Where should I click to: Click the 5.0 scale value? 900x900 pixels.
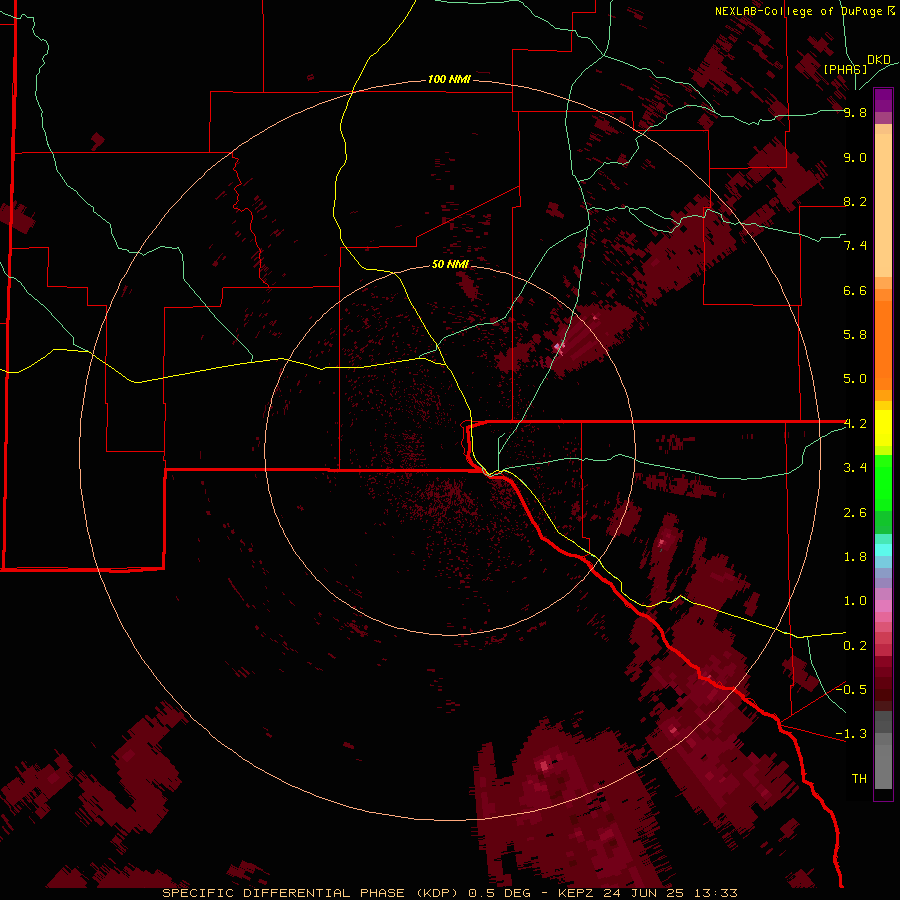click(855, 379)
